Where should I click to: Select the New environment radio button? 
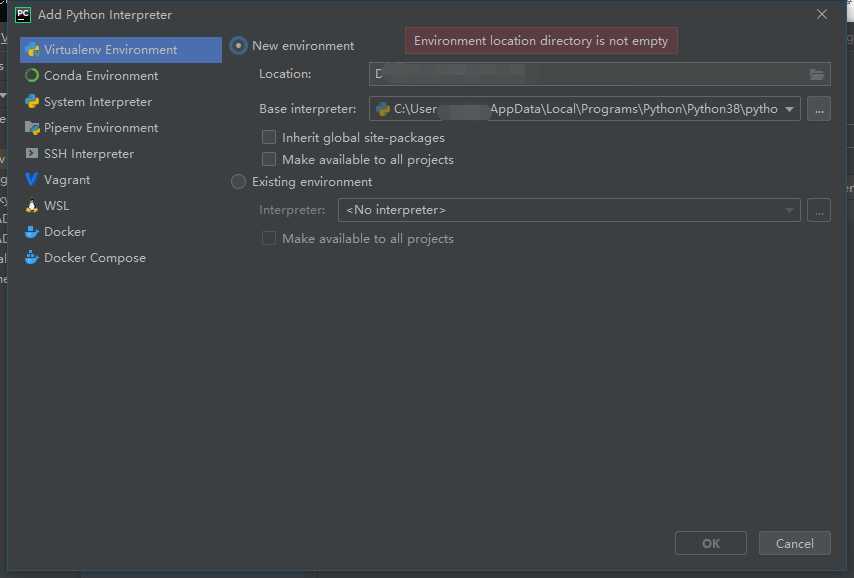(239, 46)
